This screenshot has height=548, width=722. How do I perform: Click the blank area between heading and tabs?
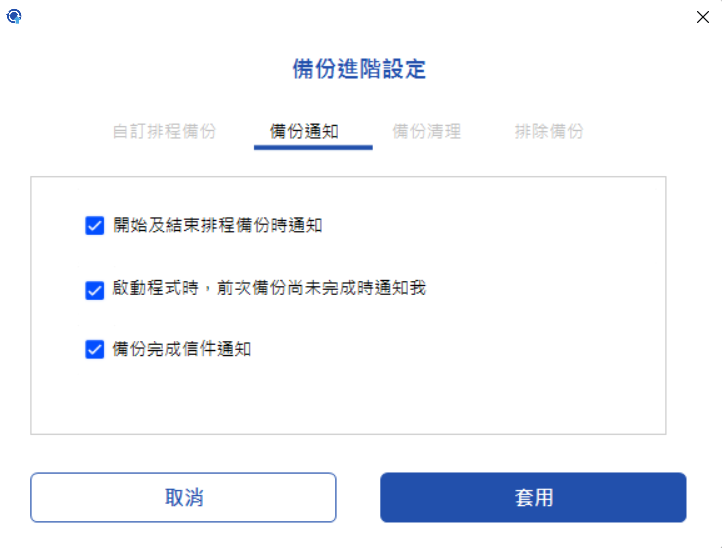click(359, 101)
